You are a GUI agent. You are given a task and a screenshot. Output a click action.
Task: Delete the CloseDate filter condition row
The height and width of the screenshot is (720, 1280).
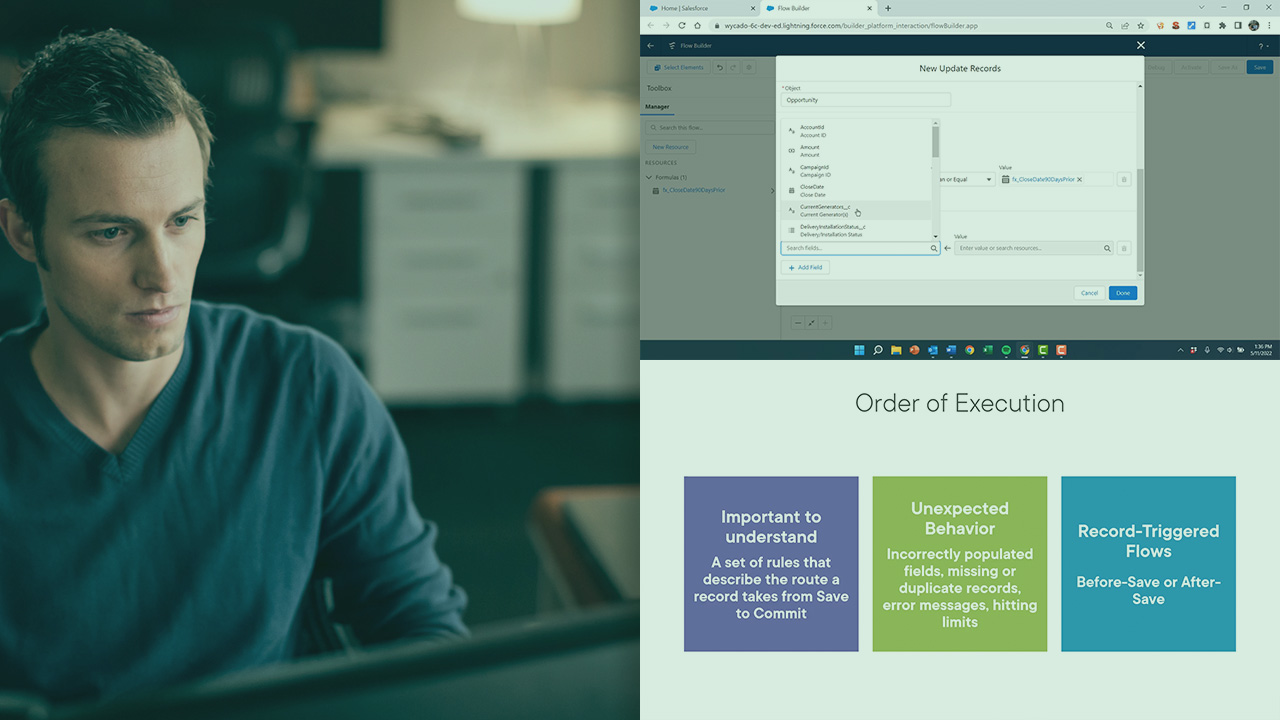coord(1123,180)
